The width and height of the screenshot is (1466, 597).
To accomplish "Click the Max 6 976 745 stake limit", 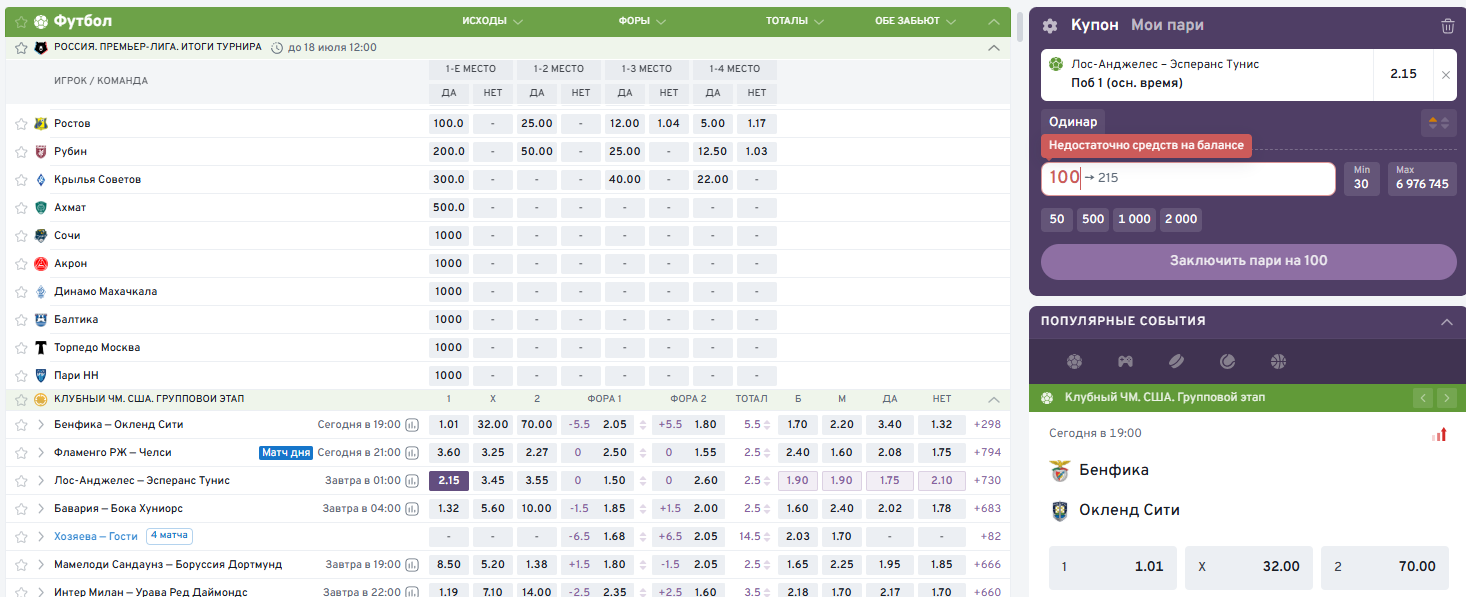I will [1422, 179].
